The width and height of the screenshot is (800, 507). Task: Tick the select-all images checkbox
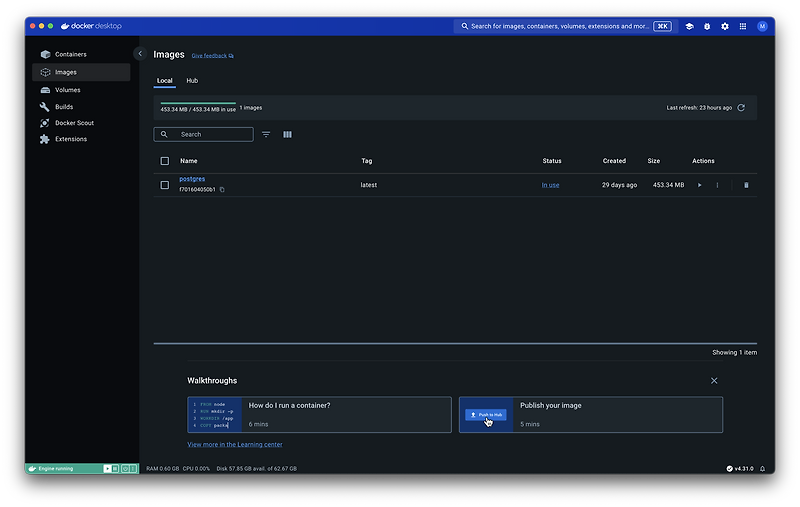point(164,161)
